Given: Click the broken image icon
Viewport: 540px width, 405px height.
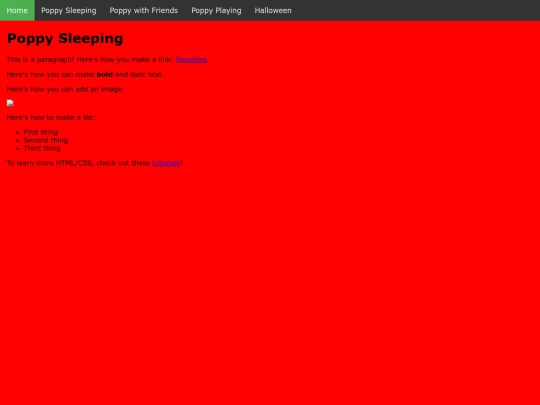Looking at the screenshot, I should pyautogui.click(x=10, y=103).
